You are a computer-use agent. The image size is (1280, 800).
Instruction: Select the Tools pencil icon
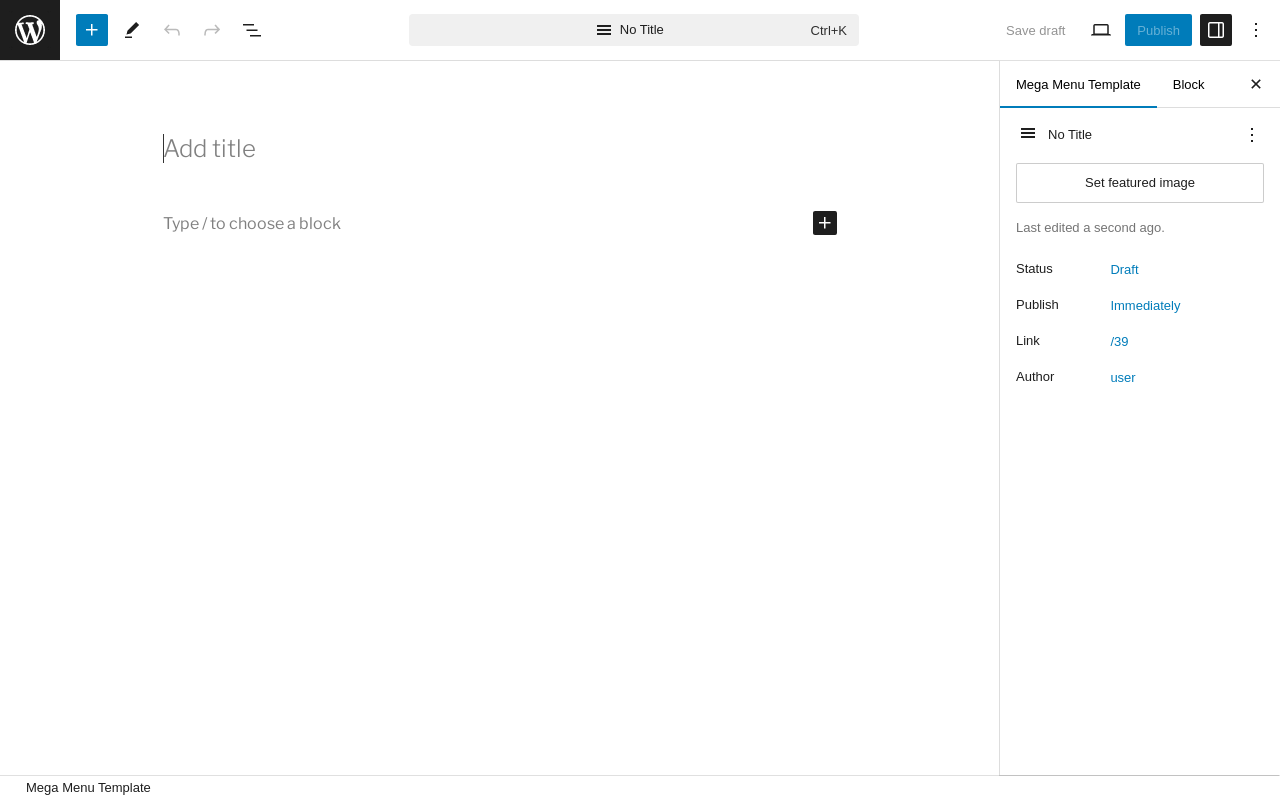tap(132, 30)
